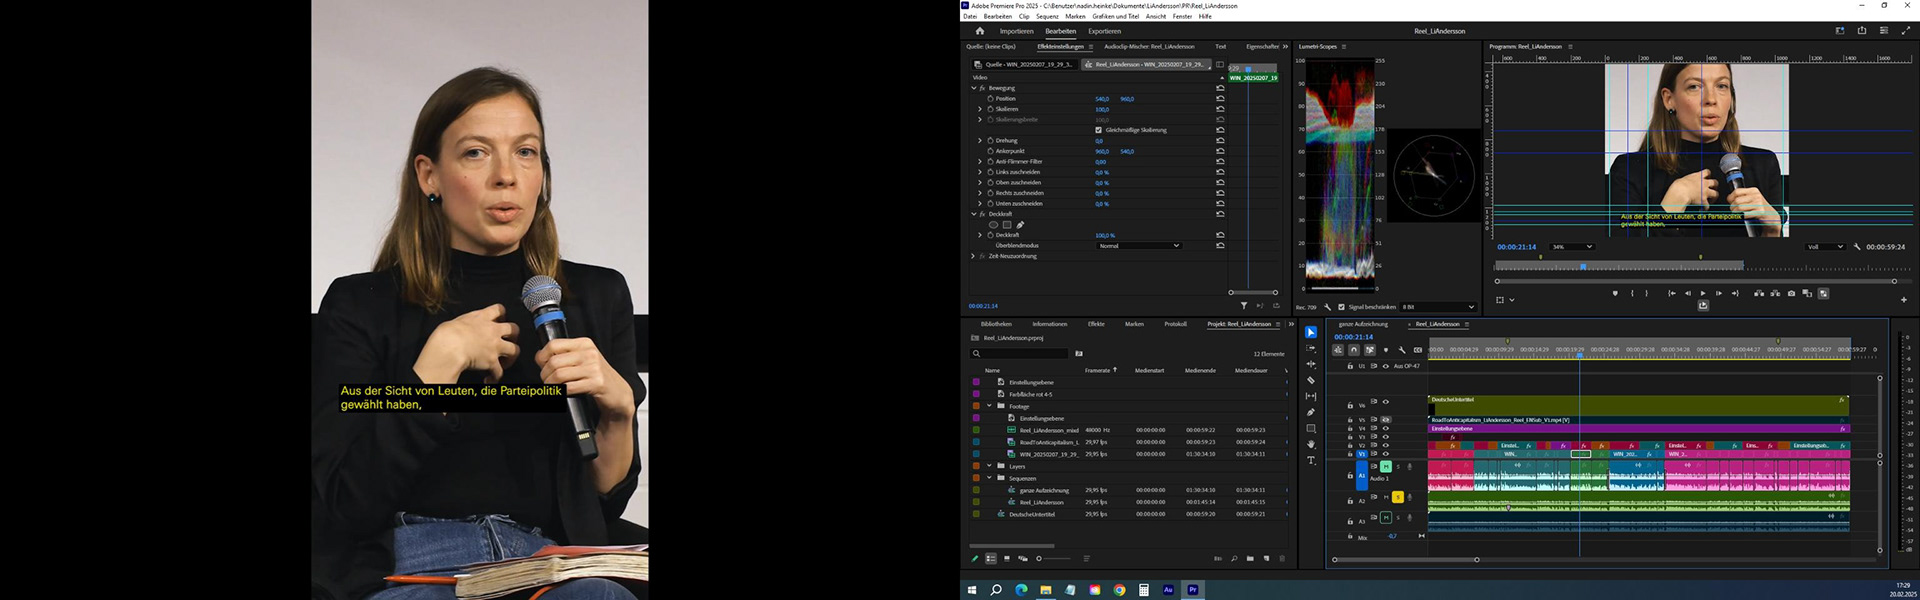Reset the Position parameter

tap(1220, 99)
